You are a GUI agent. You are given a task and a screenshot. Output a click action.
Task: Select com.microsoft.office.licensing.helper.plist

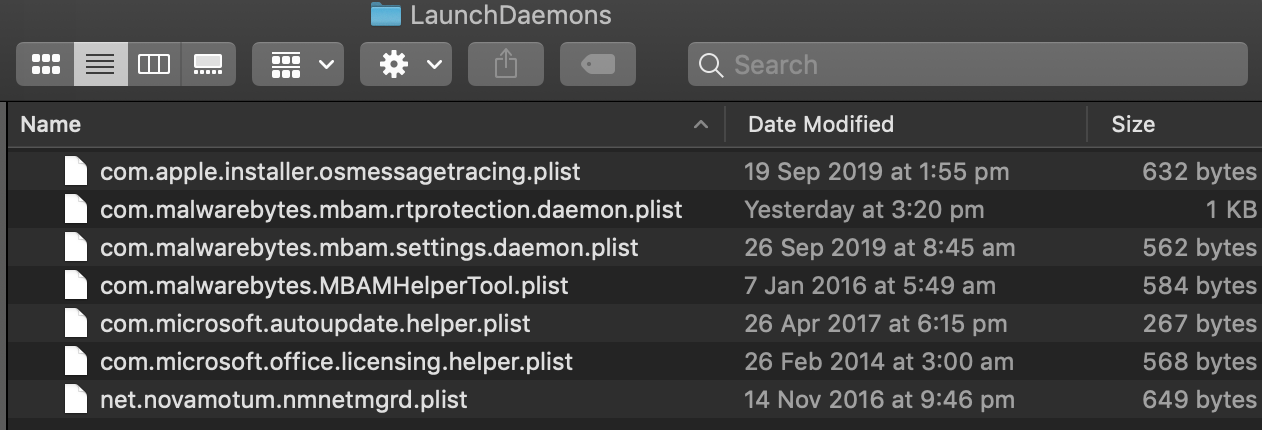[x=336, y=362]
